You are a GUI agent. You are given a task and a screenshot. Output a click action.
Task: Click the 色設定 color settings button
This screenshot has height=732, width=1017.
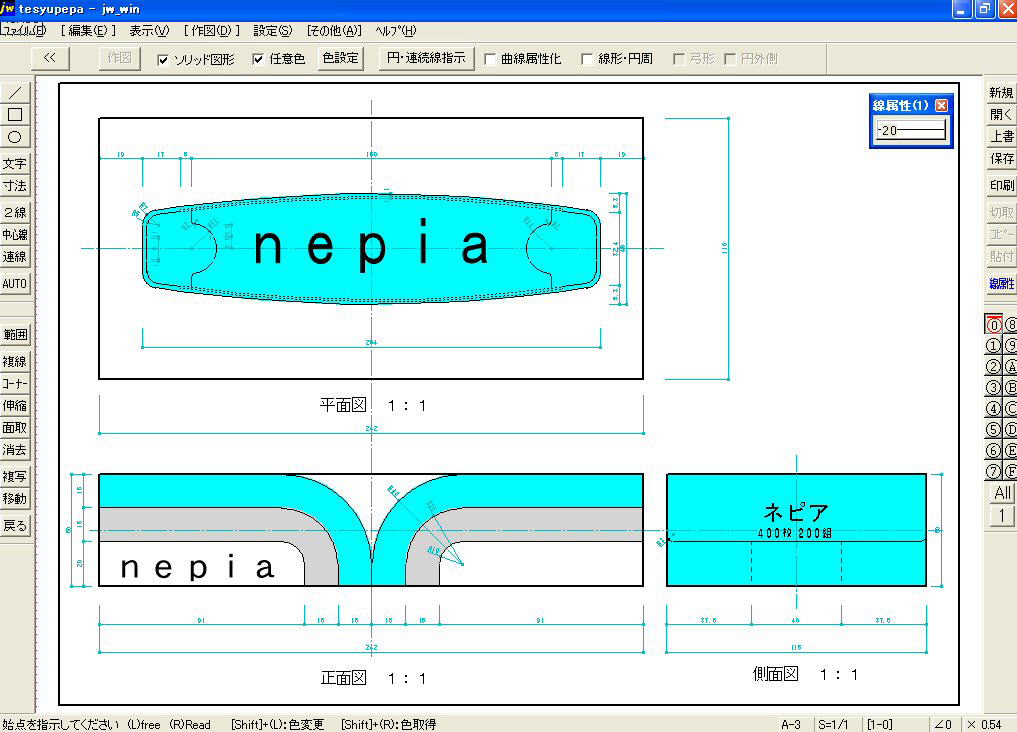341,58
